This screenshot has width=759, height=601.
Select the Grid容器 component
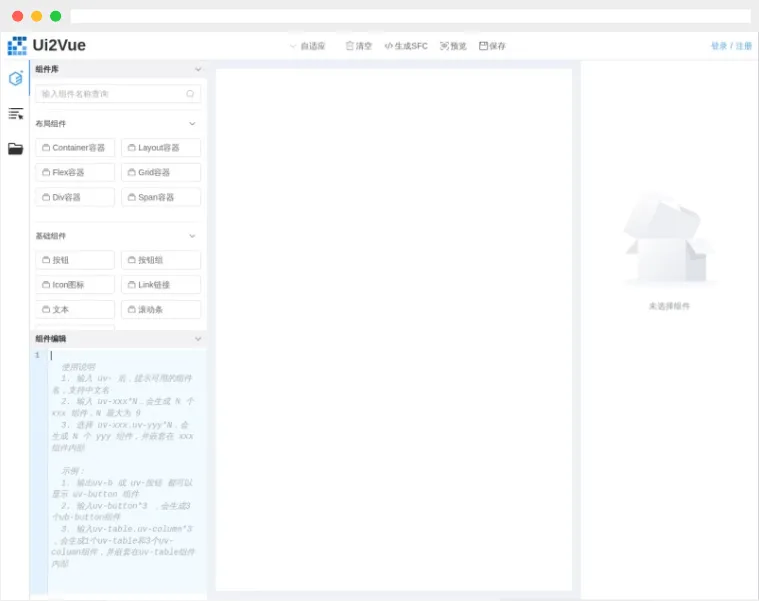click(161, 172)
